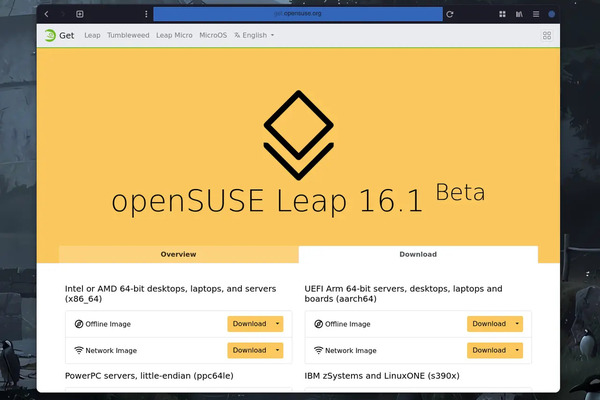The height and width of the screenshot is (400, 600).
Task: Click x86_64 Network Image wifi icon
Action: (x=79, y=350)
